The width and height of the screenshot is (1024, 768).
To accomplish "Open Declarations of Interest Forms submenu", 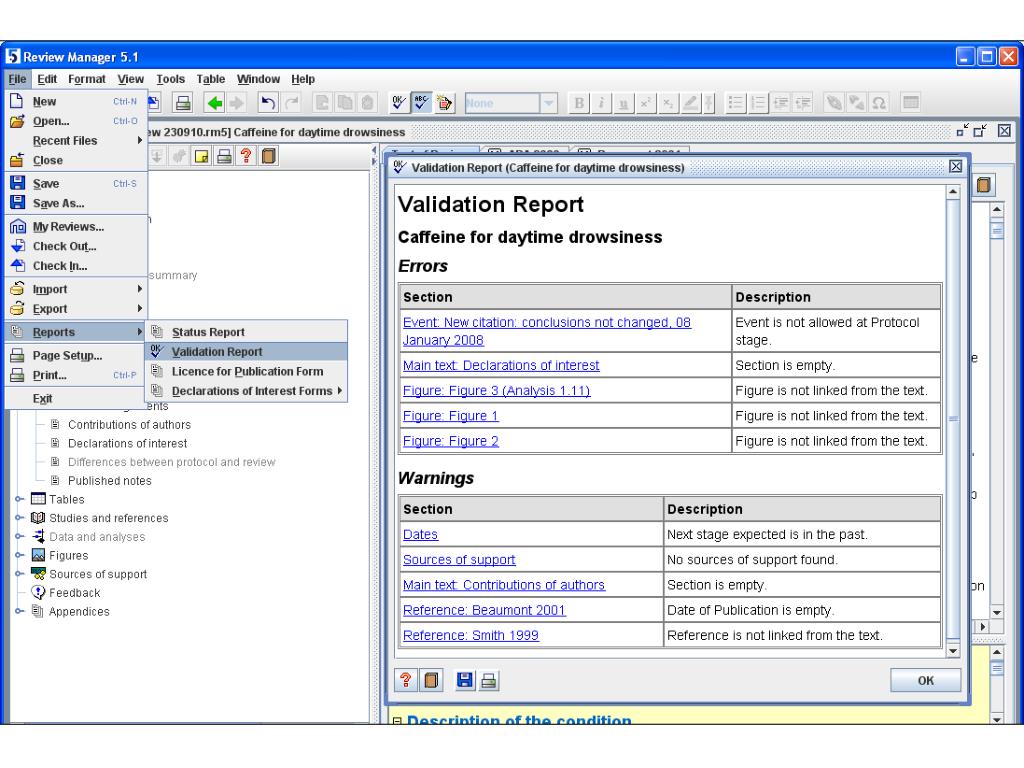I will (x=247, y=391).
